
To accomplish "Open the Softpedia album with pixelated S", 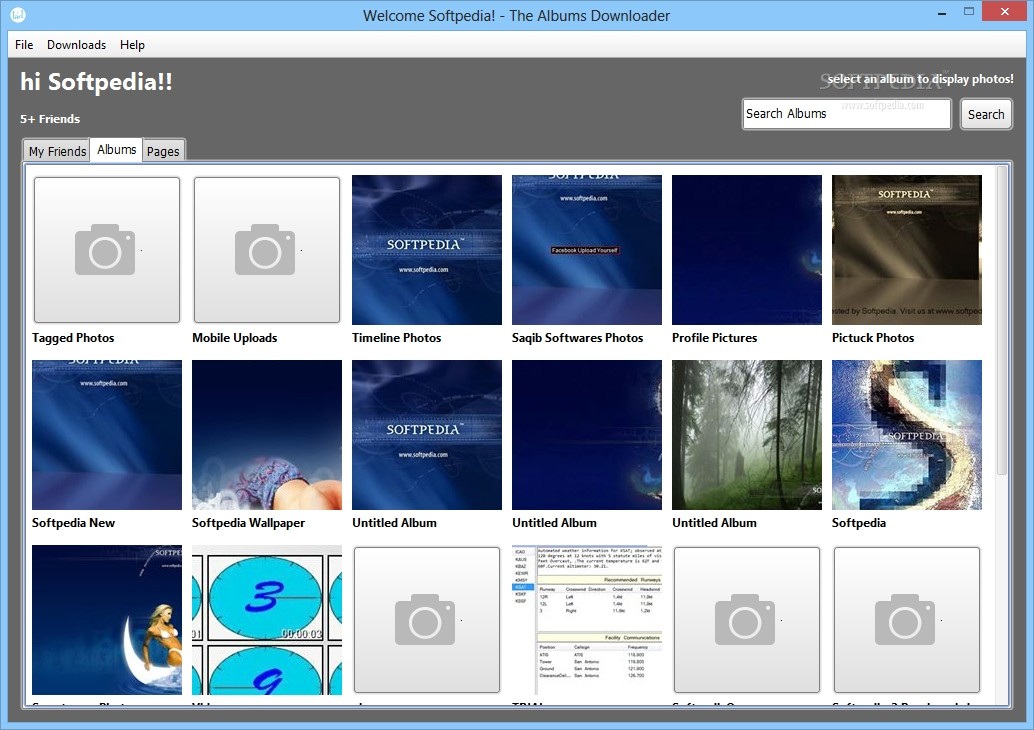I will coord(907,435).
